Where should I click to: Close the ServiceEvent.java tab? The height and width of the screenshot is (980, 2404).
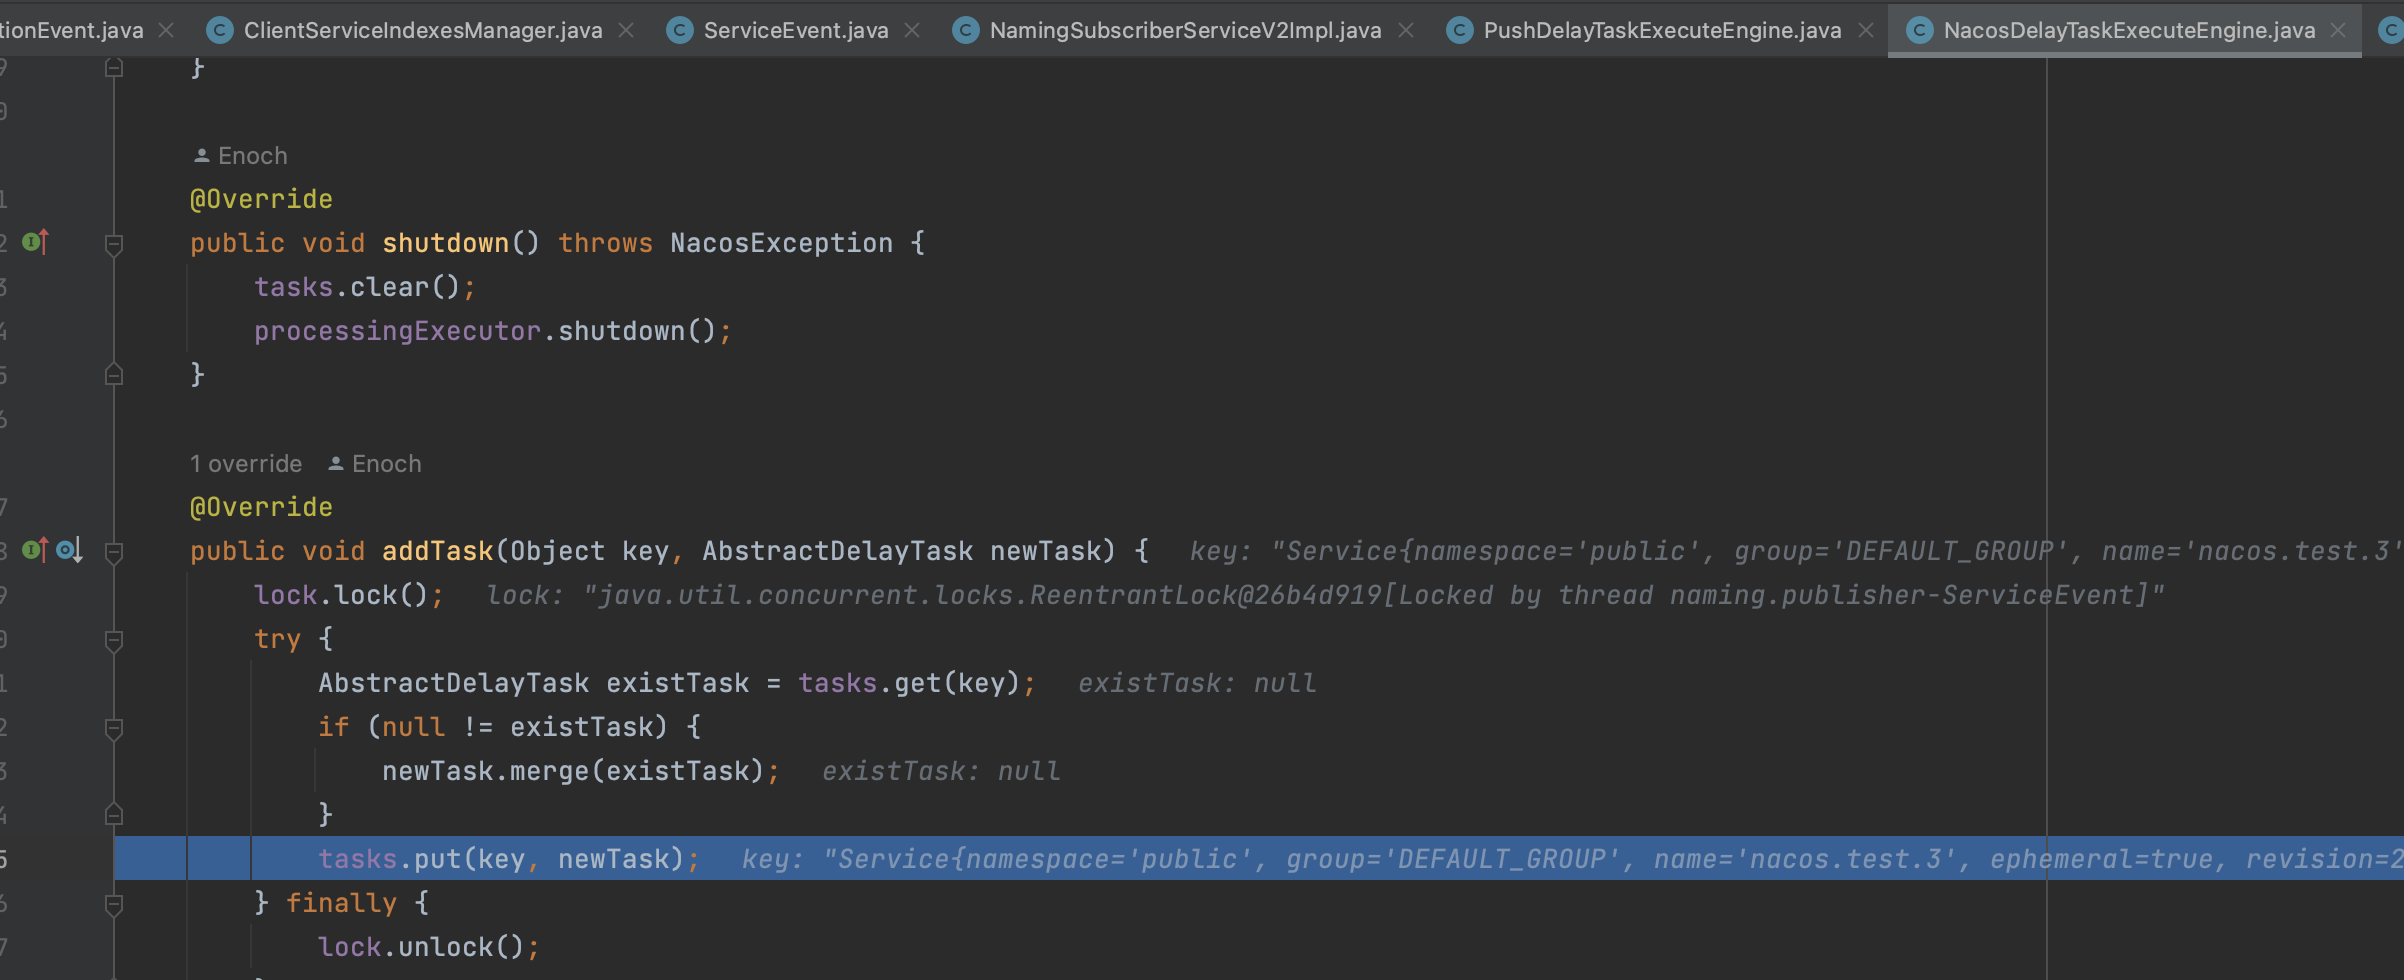pos(912,30)
